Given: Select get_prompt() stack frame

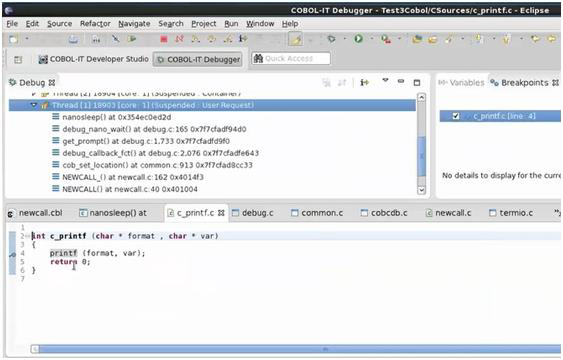Looking at the screenshot, I should point(146,141).
